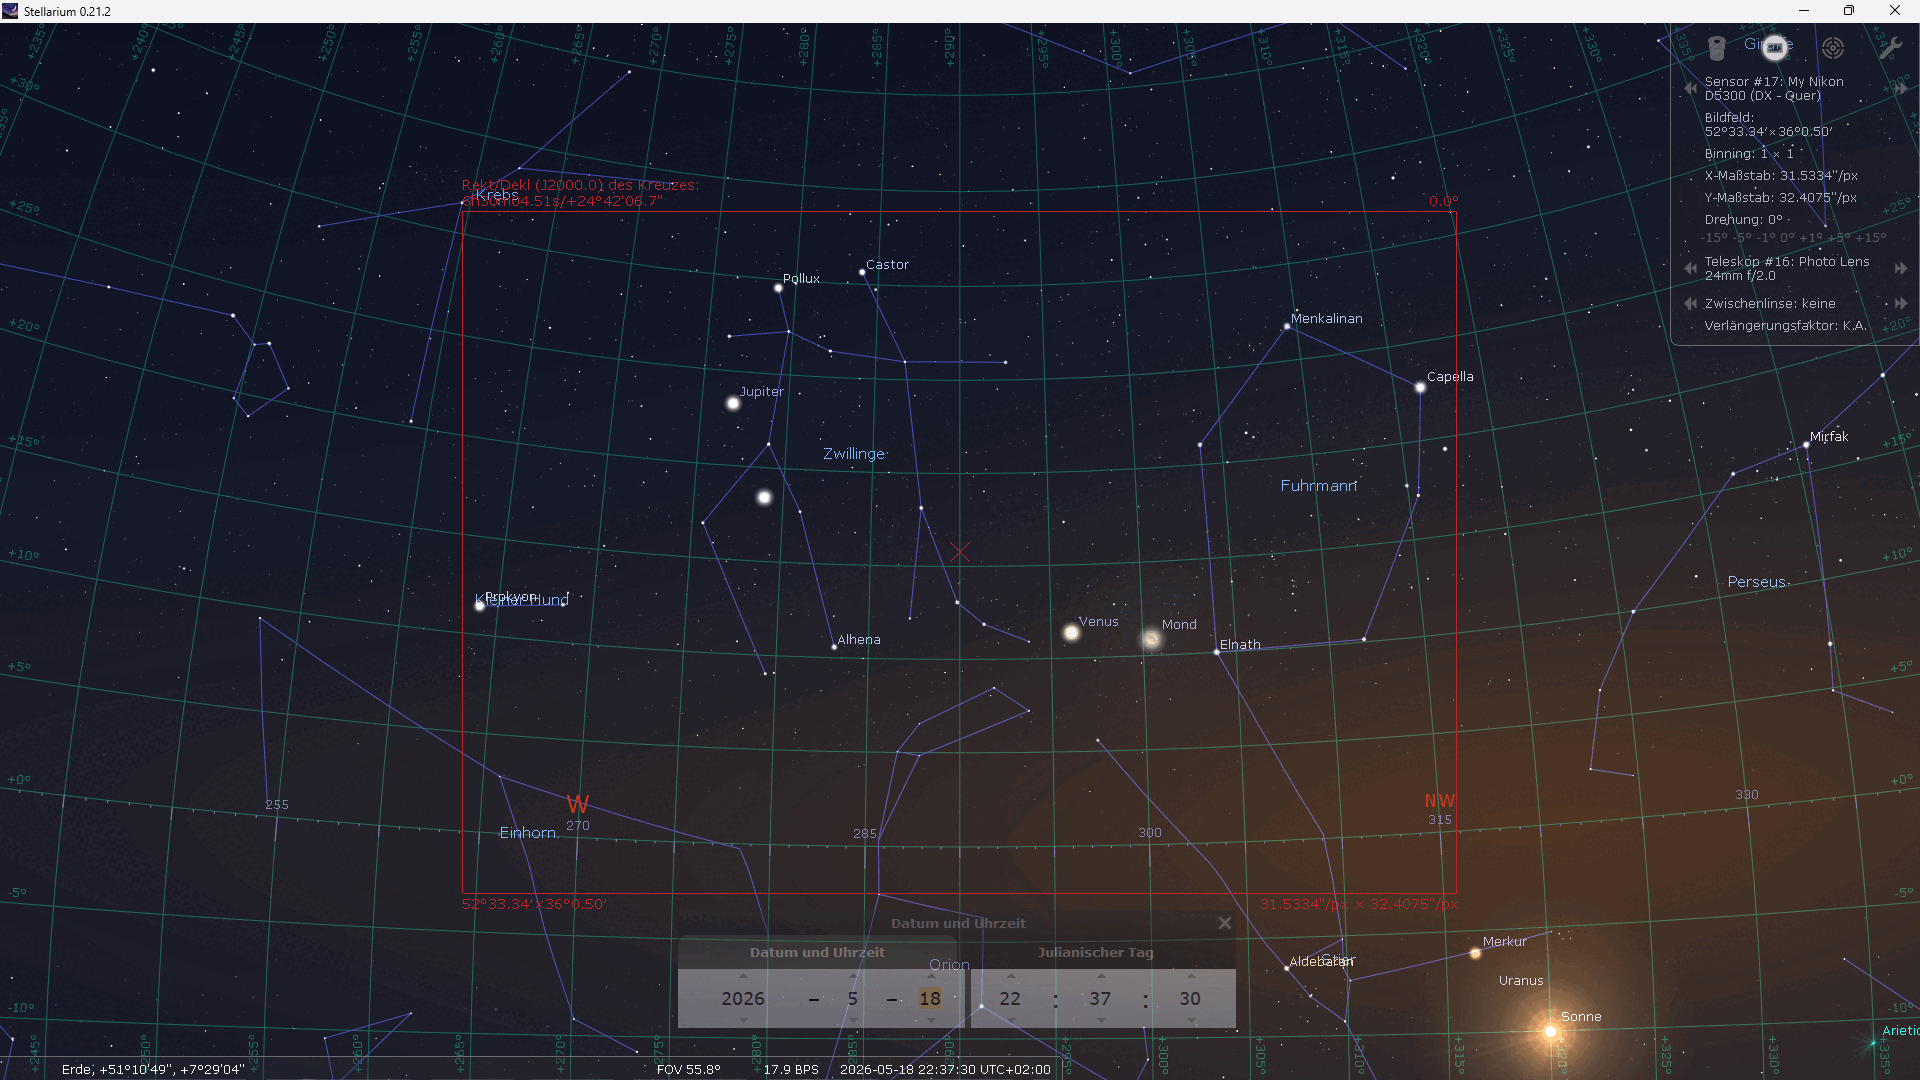Switch to Julianischer Tag tab

(1095, 952)
